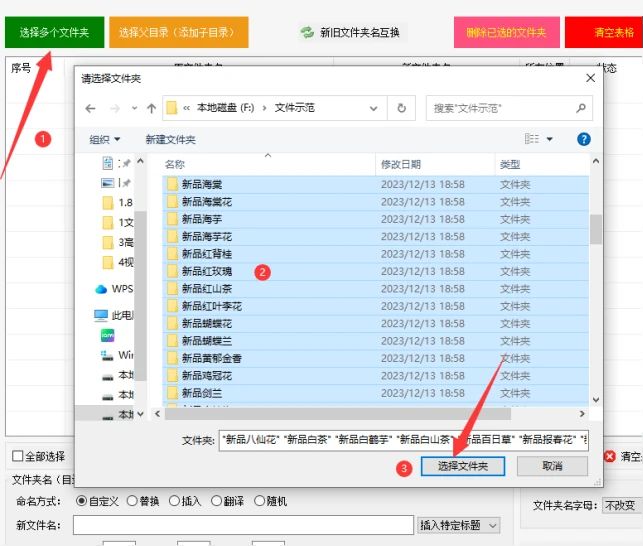Select the 插入 naming radio button
Screen dimensions: 643x546
(x=174, y=501)
